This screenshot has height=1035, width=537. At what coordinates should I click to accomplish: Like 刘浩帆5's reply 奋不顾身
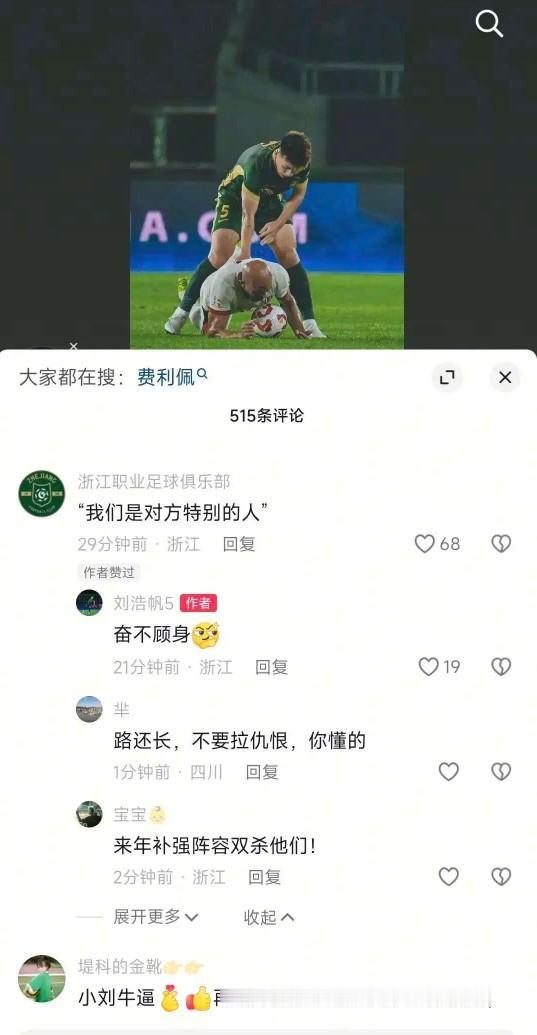click(429, 667)
